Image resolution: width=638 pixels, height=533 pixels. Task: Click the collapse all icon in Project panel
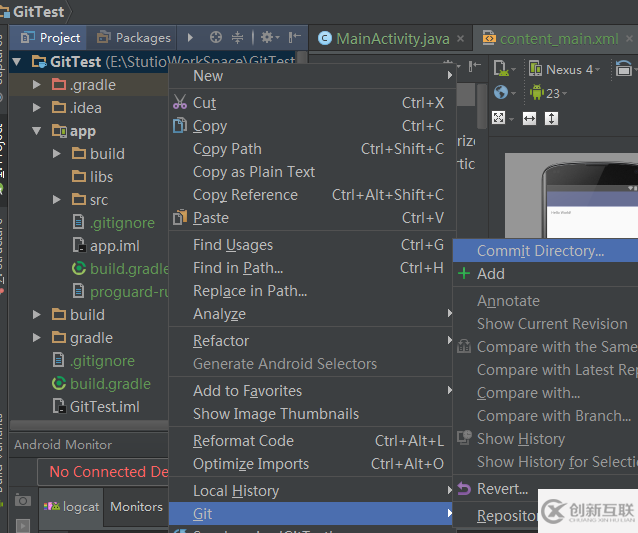pos(238,38)
